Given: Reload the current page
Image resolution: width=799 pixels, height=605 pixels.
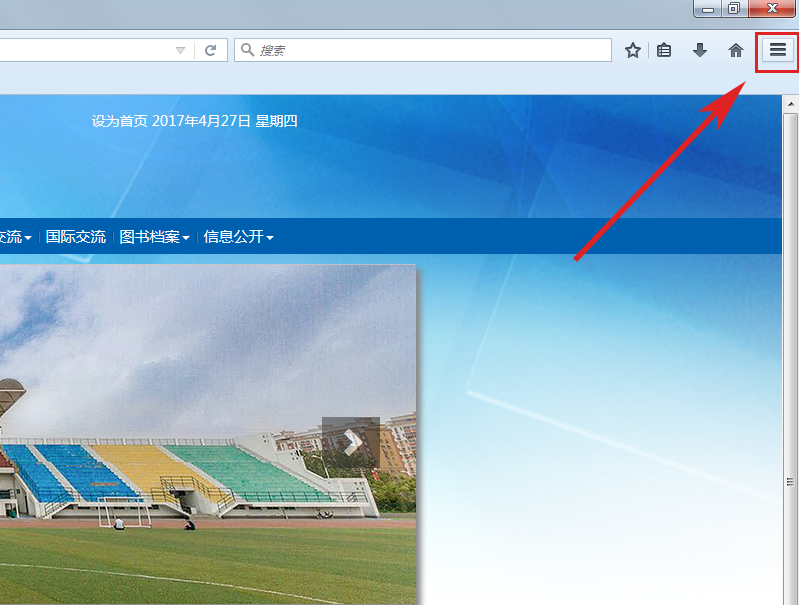Looking at the screenshot, I should [211, 50].
